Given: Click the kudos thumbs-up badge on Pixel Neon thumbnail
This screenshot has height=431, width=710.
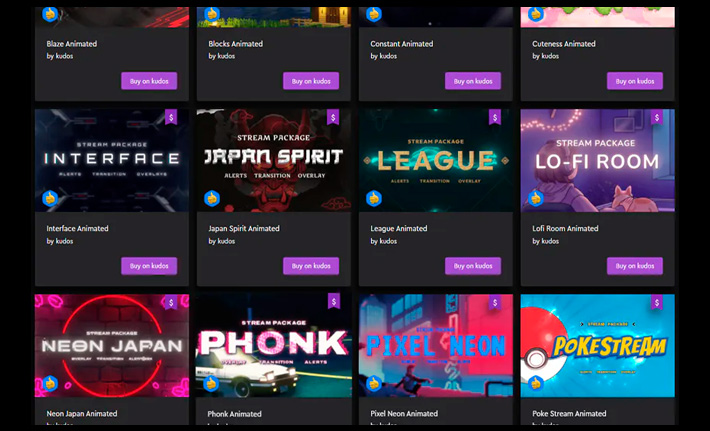Looking at the screenshot, I should coord(374,383).
